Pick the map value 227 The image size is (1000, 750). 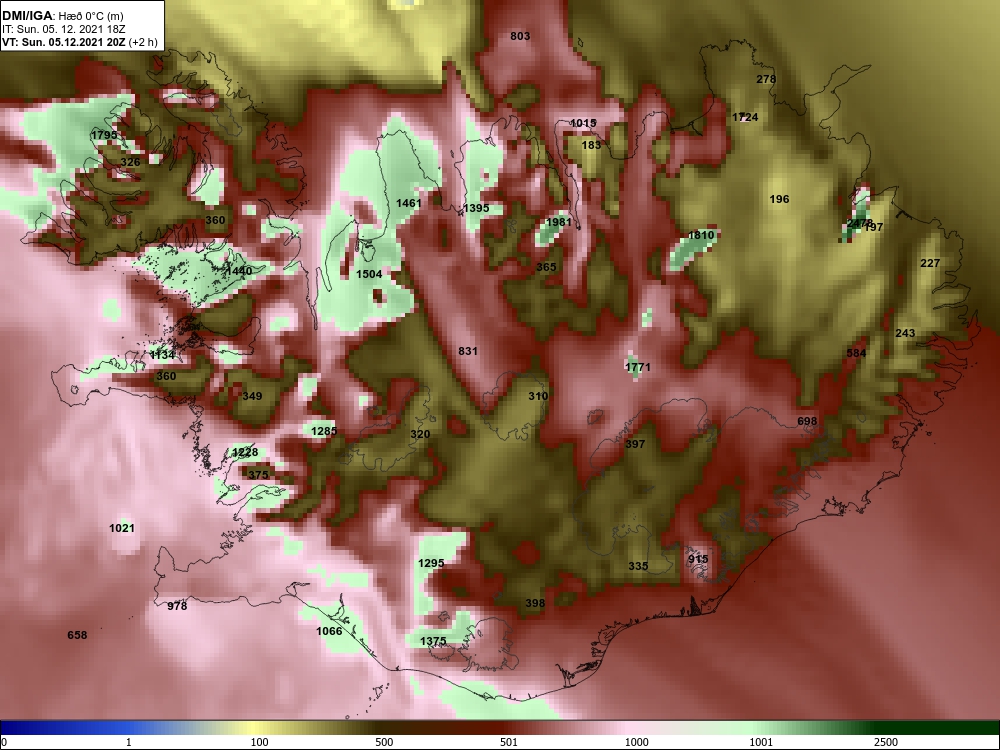pos(930,263)
